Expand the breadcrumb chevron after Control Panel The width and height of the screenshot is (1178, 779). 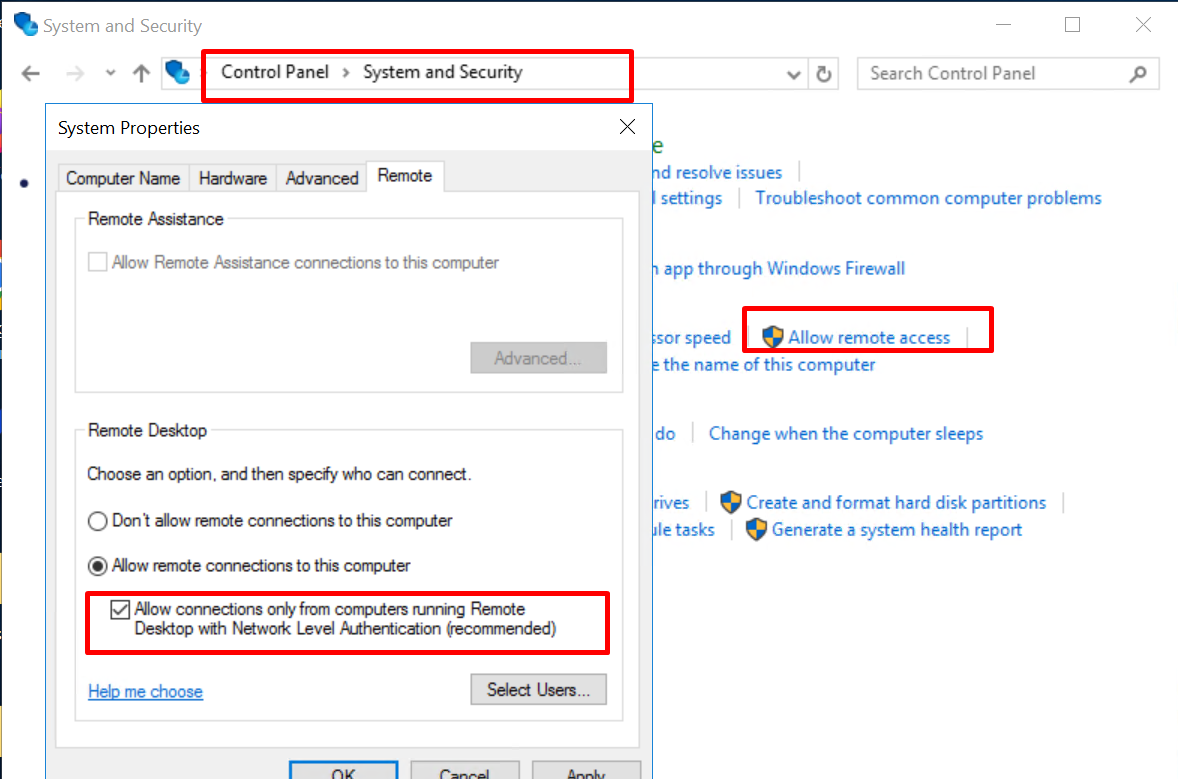point(346,73)
